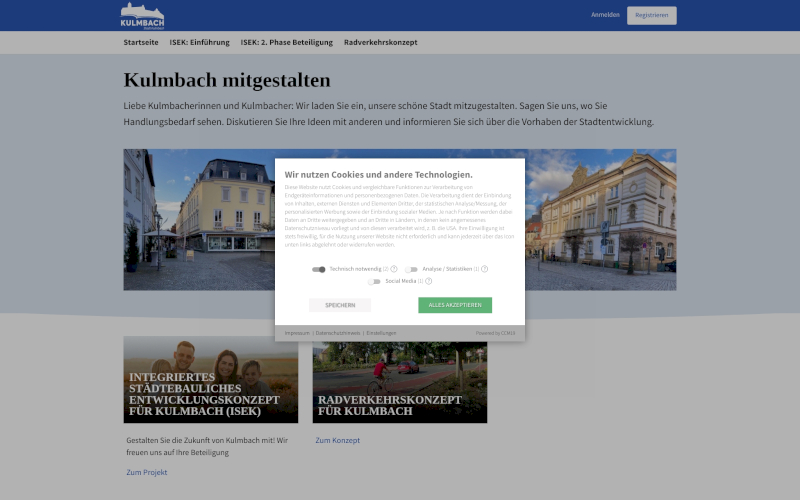Open help icon for Technisch notwendig
800x500 pixels.
click(394, 269)
